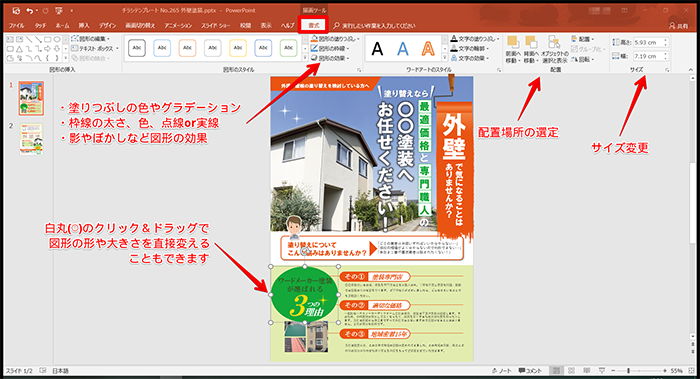This screenshot has height=379, width=700.
Task: Expand WordArt styles gallery
Action: [445, 58]
